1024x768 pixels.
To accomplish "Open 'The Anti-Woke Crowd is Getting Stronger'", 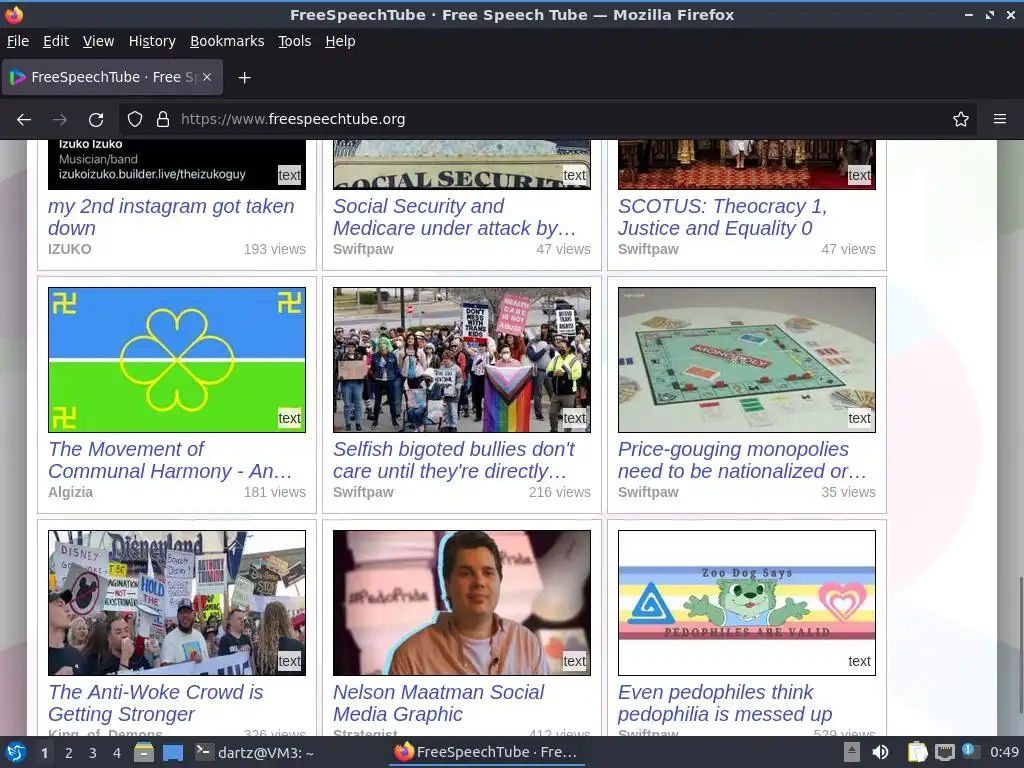I will pos(155,703).
